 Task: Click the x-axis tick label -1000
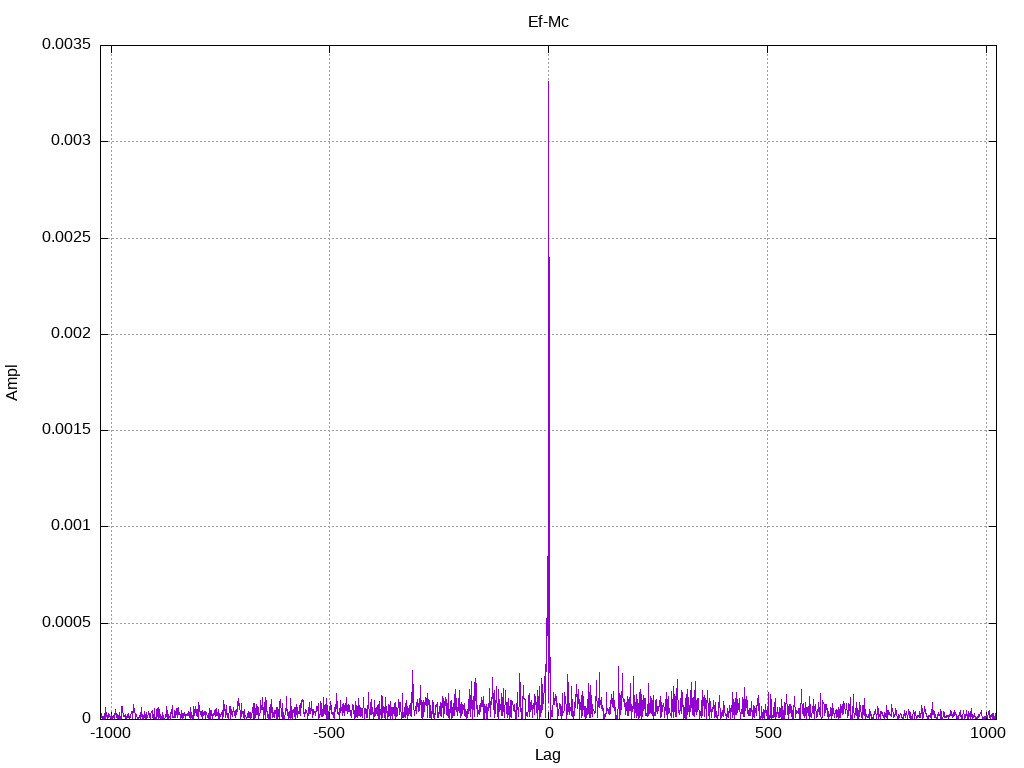pyautogui.click(x=110, y=733)
